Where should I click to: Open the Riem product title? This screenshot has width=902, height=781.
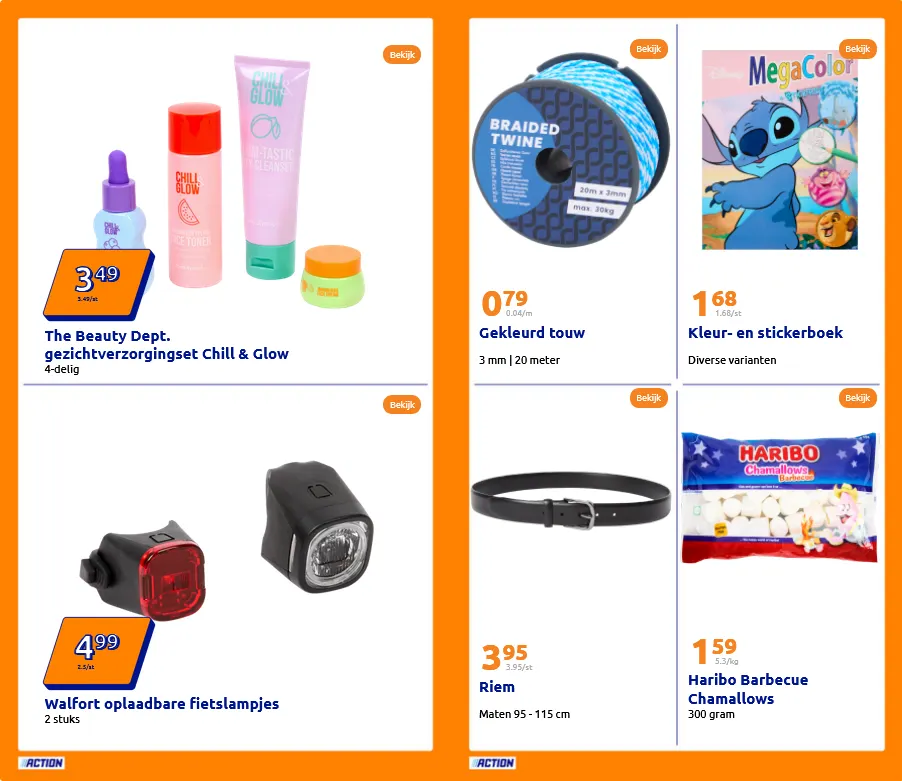point(496,687)
